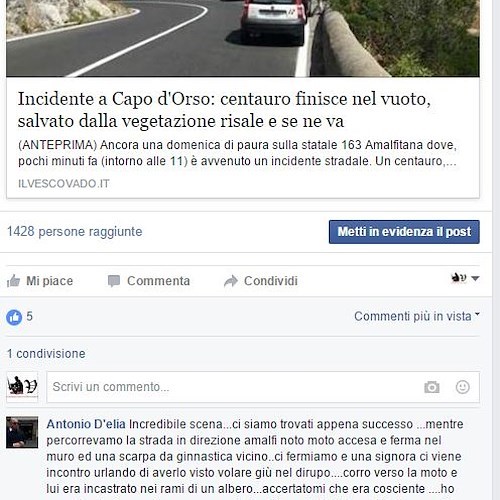Open the page identity selector dropdown
The height and width of the screenshot is (500, 500).
click(x=465, y=278)
